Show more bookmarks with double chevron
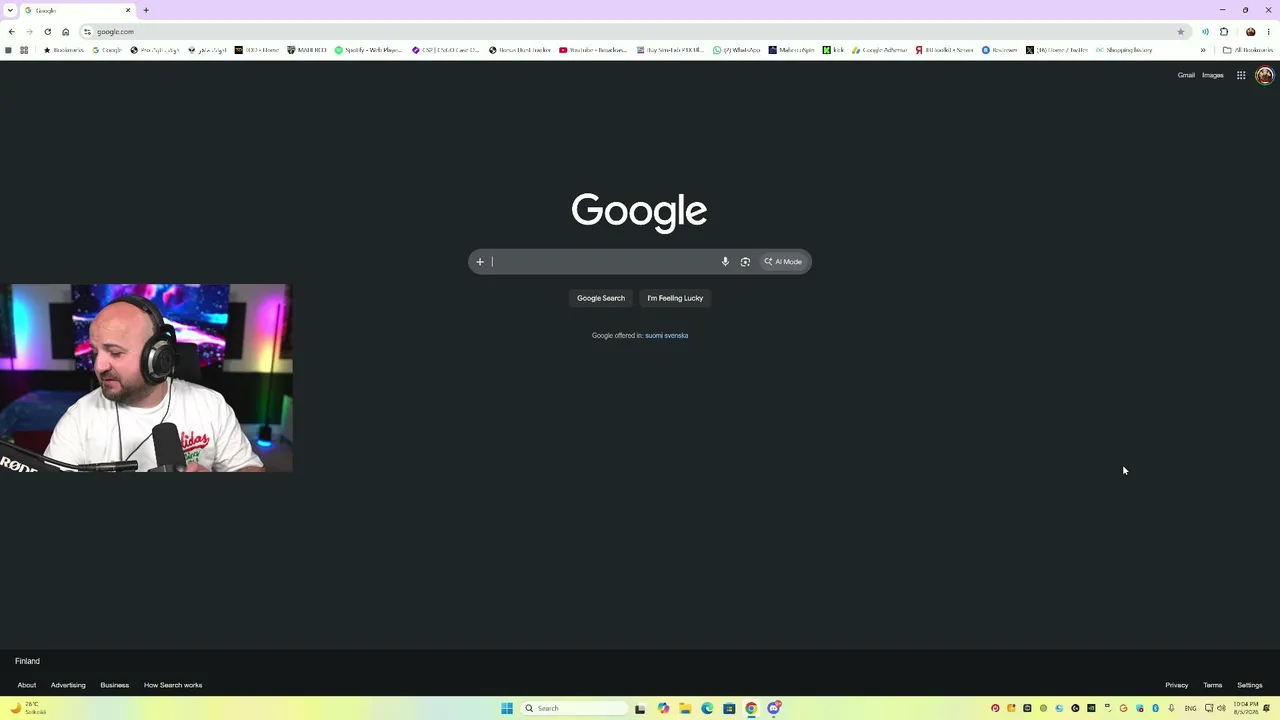 click(1203, 50)
